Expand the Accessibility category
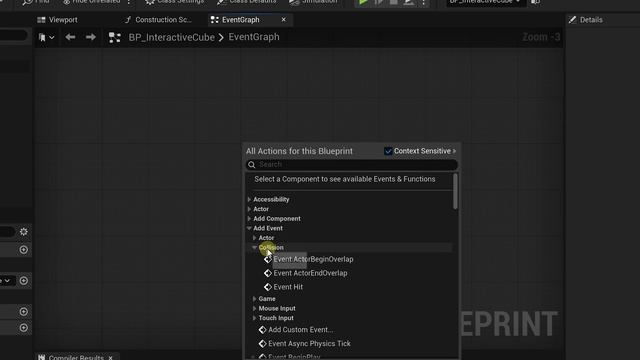 pyautogui.click(x=249, y=200)
